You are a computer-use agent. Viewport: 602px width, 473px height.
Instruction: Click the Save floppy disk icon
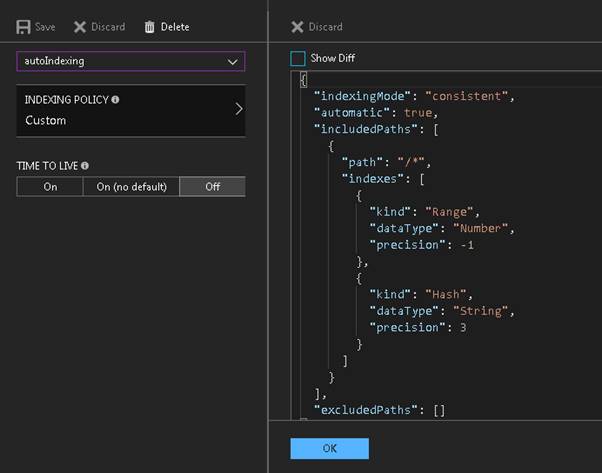(x=23, y=27)
